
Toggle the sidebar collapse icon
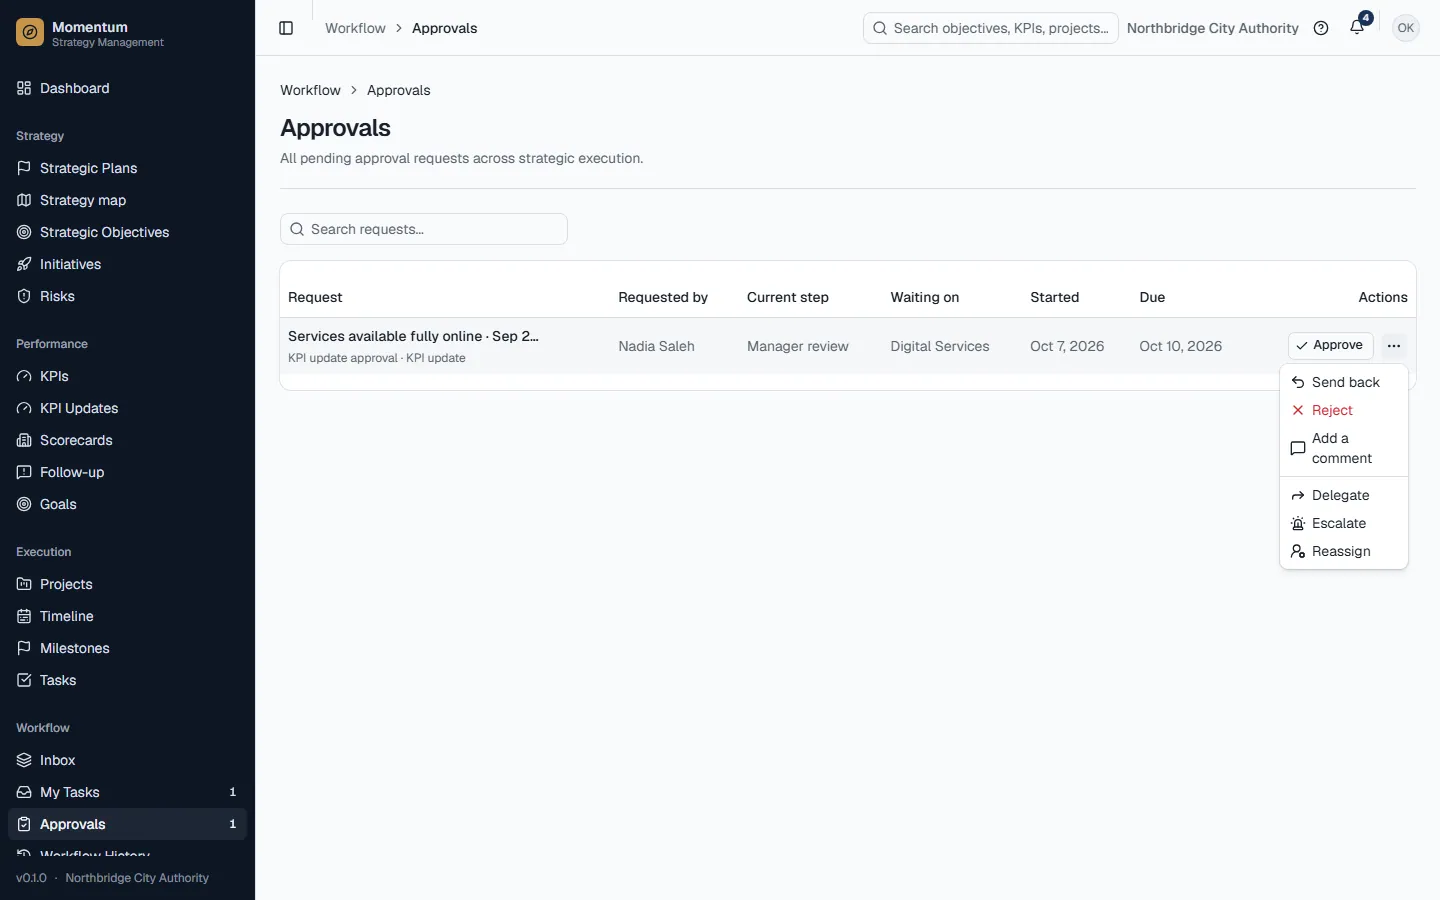(x=286, y=28)
